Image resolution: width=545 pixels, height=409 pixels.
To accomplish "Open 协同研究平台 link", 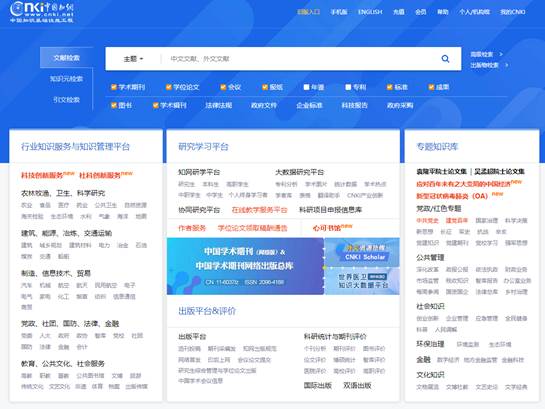I will [199, 210].
